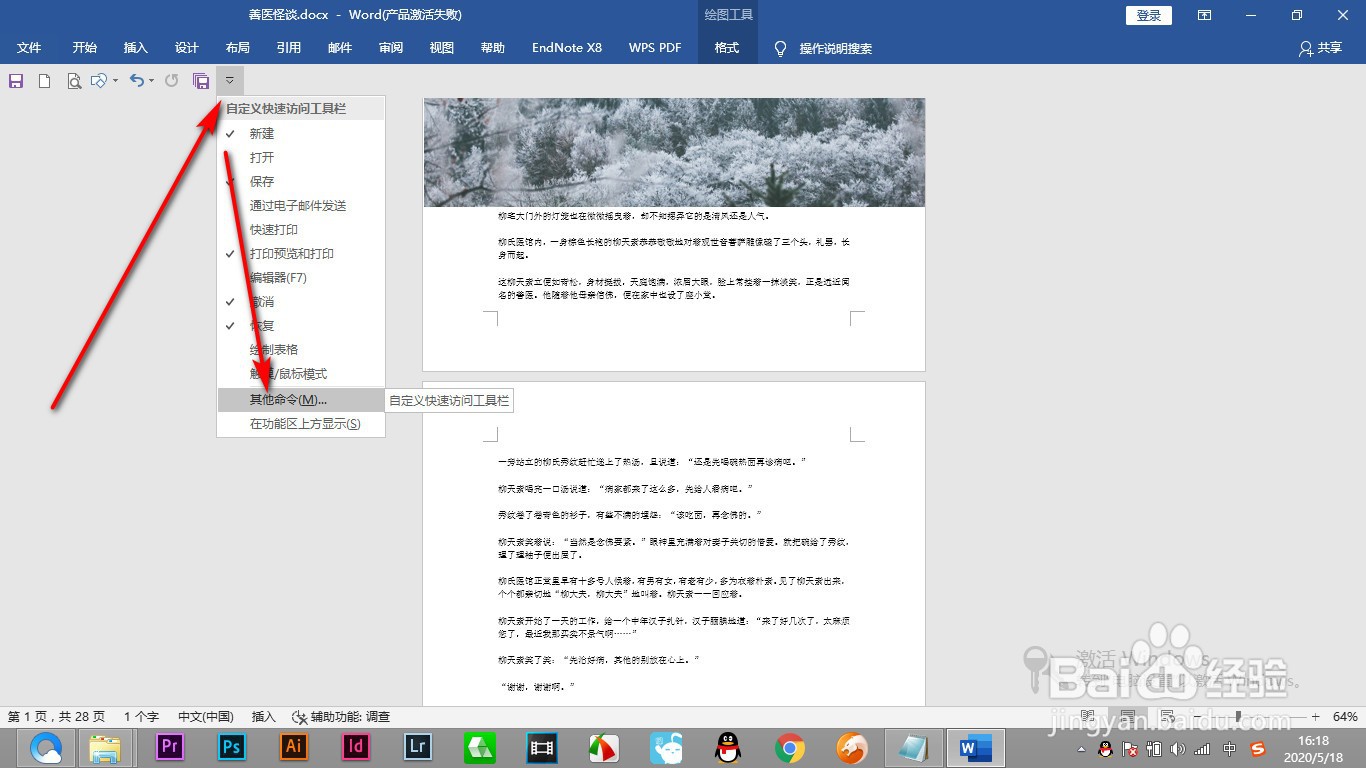Enable 编辑器(F7) in the customize menu
This screenshot has height=768, width=1366.
(301, 277)
